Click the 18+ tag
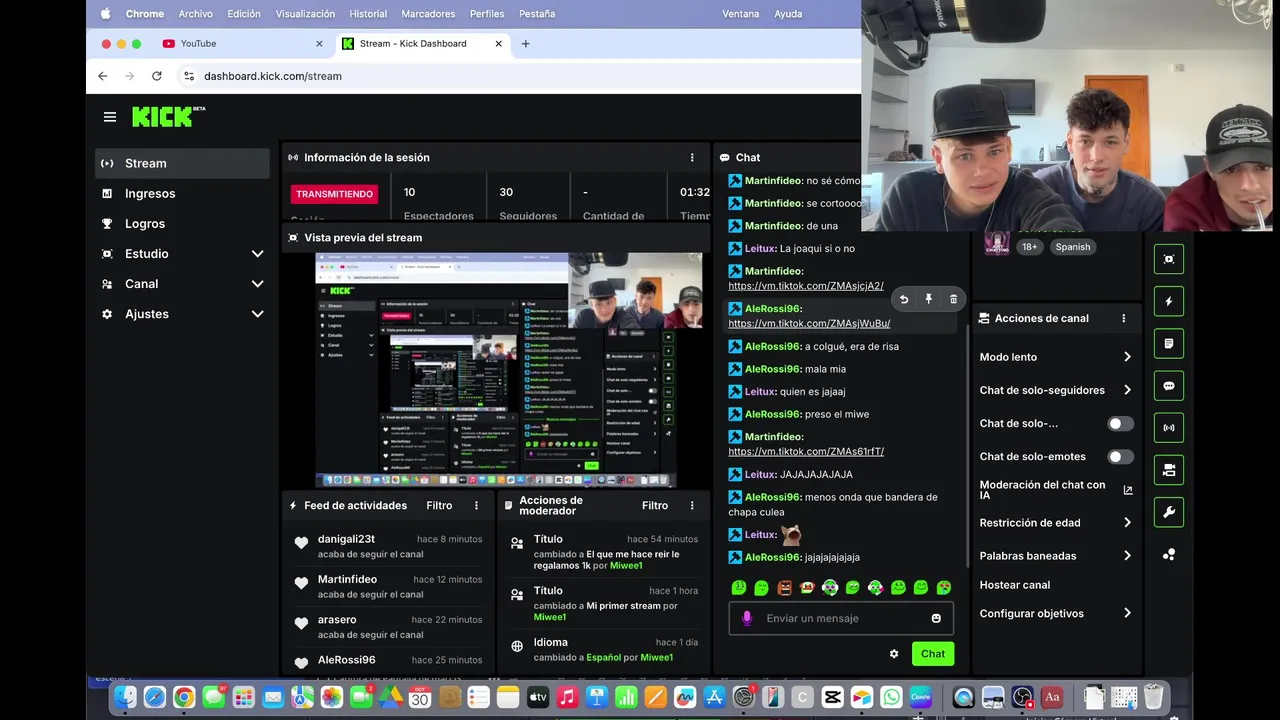The image size is (1280, 720). click(x=1029, y=247)
